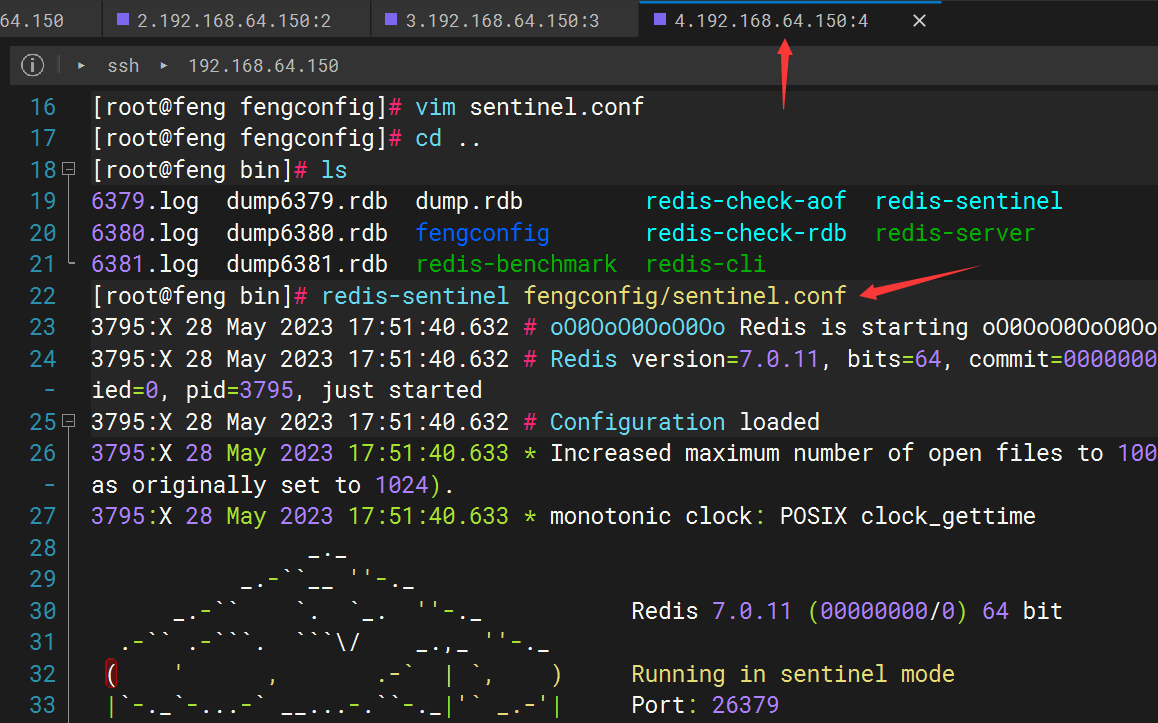Image resolution: width=1158 pixels, height=723 pixels.
Task: Click the 'redis-check-rdb' entry
Action: click(746, 233)
